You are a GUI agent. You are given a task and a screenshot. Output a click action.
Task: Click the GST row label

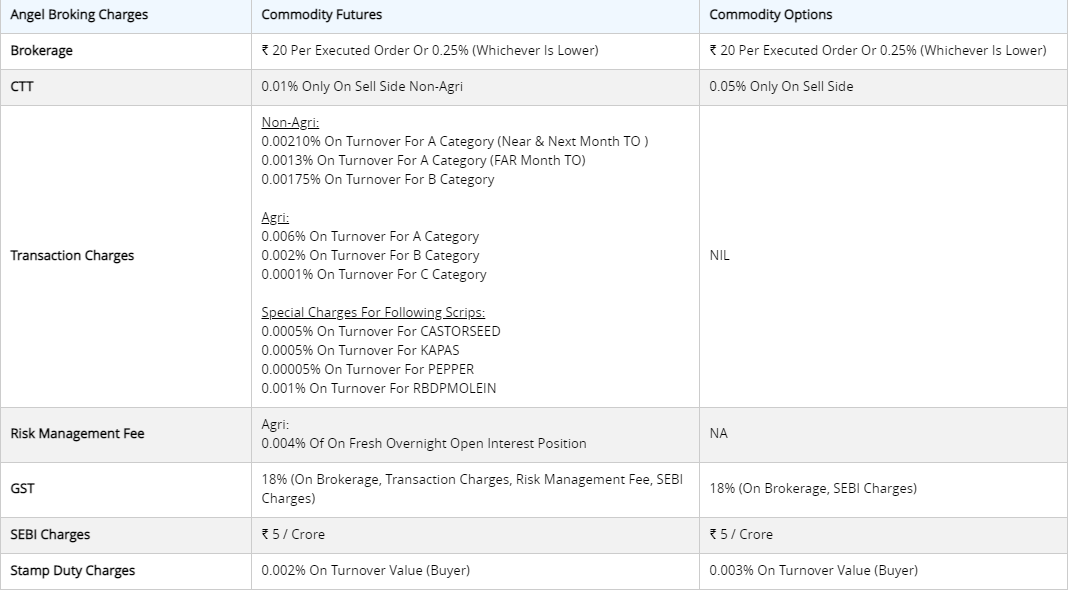tap(22, 488)
